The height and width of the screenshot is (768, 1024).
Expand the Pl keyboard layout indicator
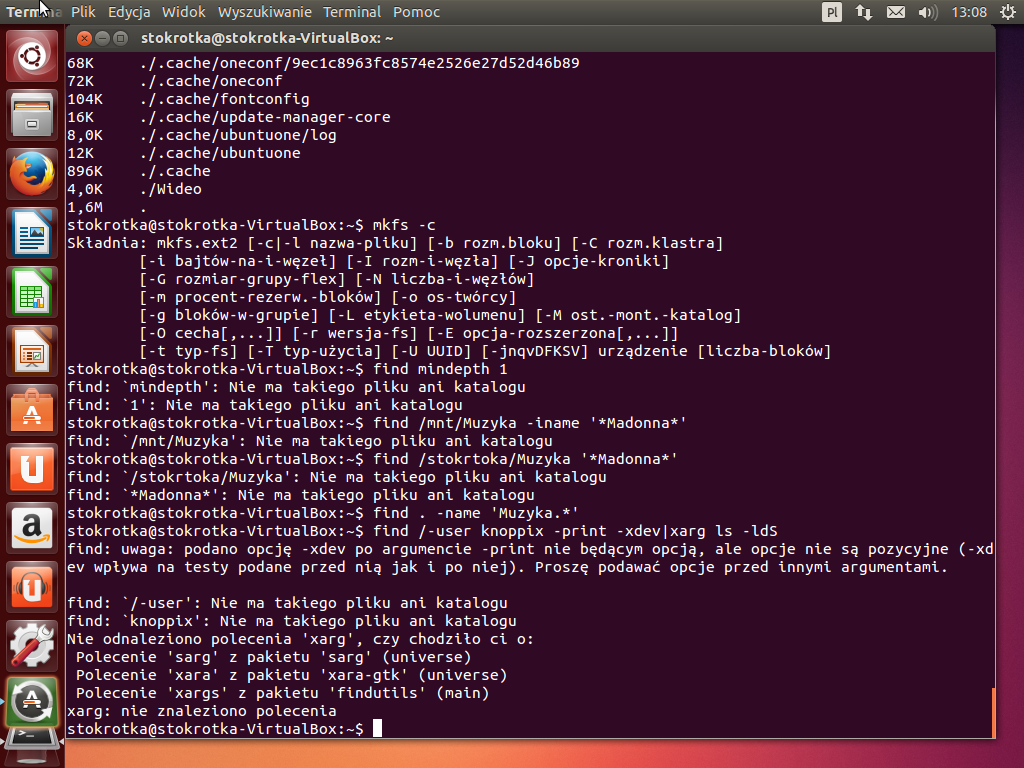pyautogui.click(x=832, y=12)
